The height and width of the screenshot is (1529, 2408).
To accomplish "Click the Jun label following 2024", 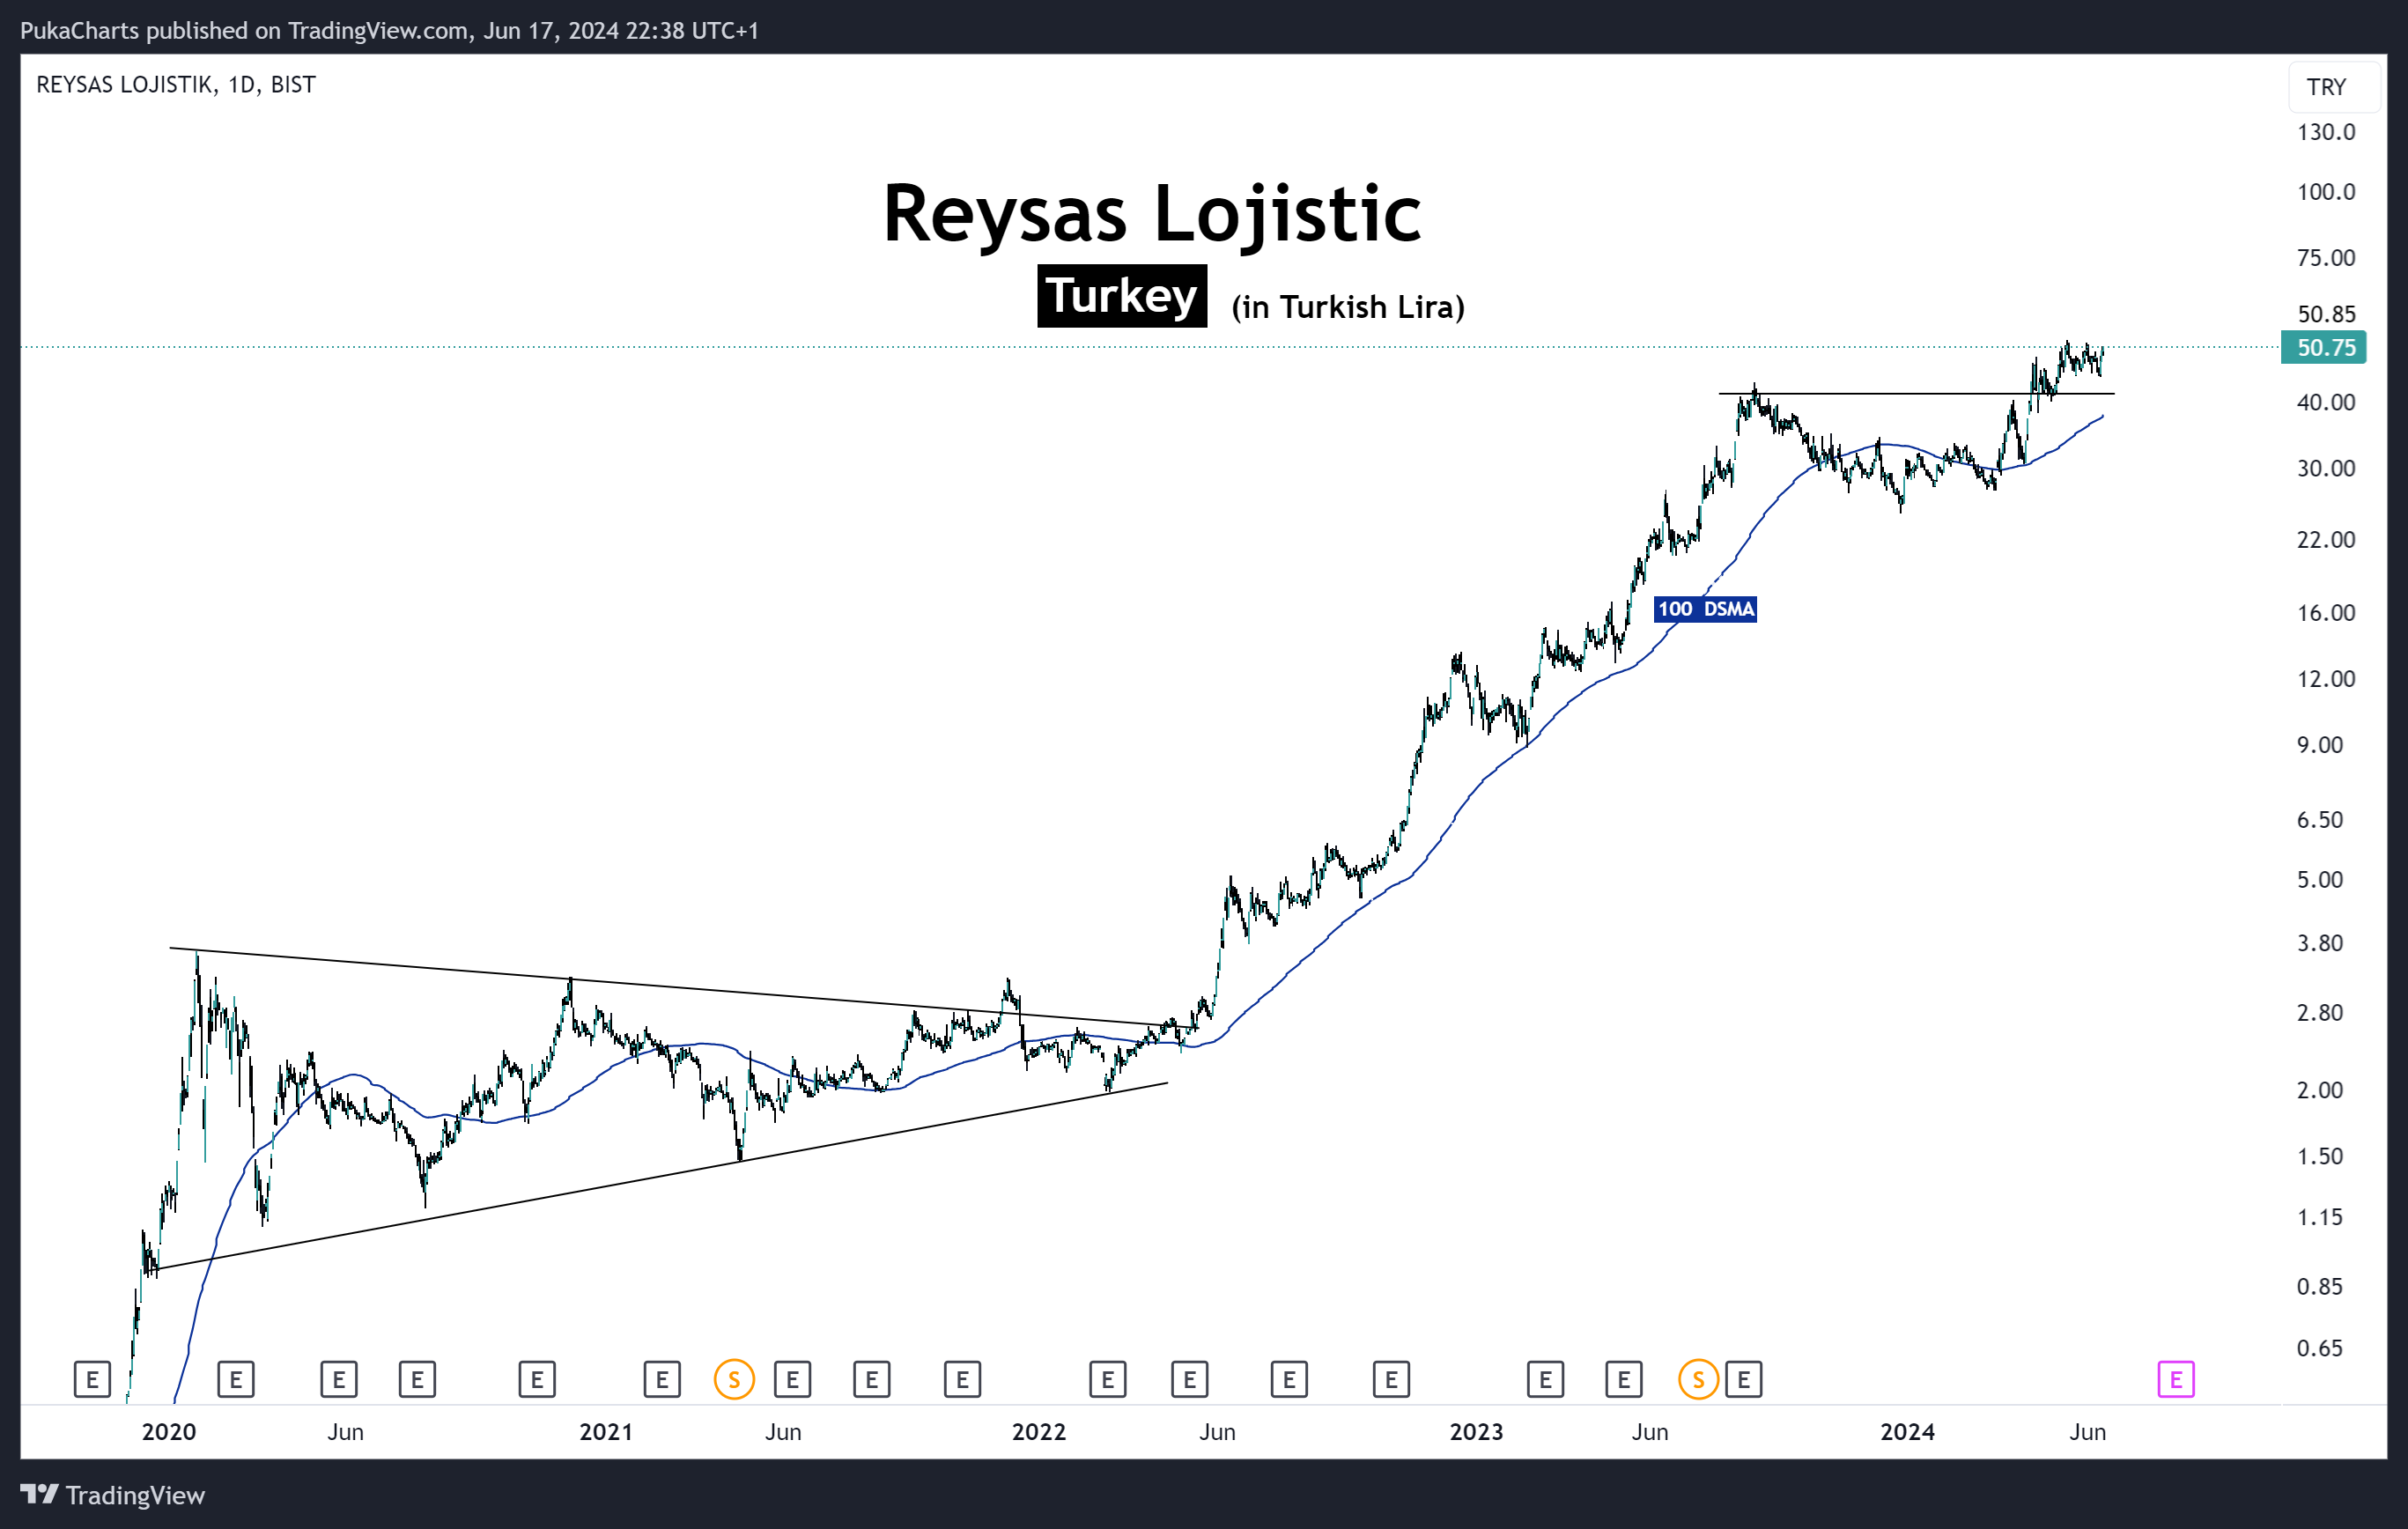I will [2088, 1432].
